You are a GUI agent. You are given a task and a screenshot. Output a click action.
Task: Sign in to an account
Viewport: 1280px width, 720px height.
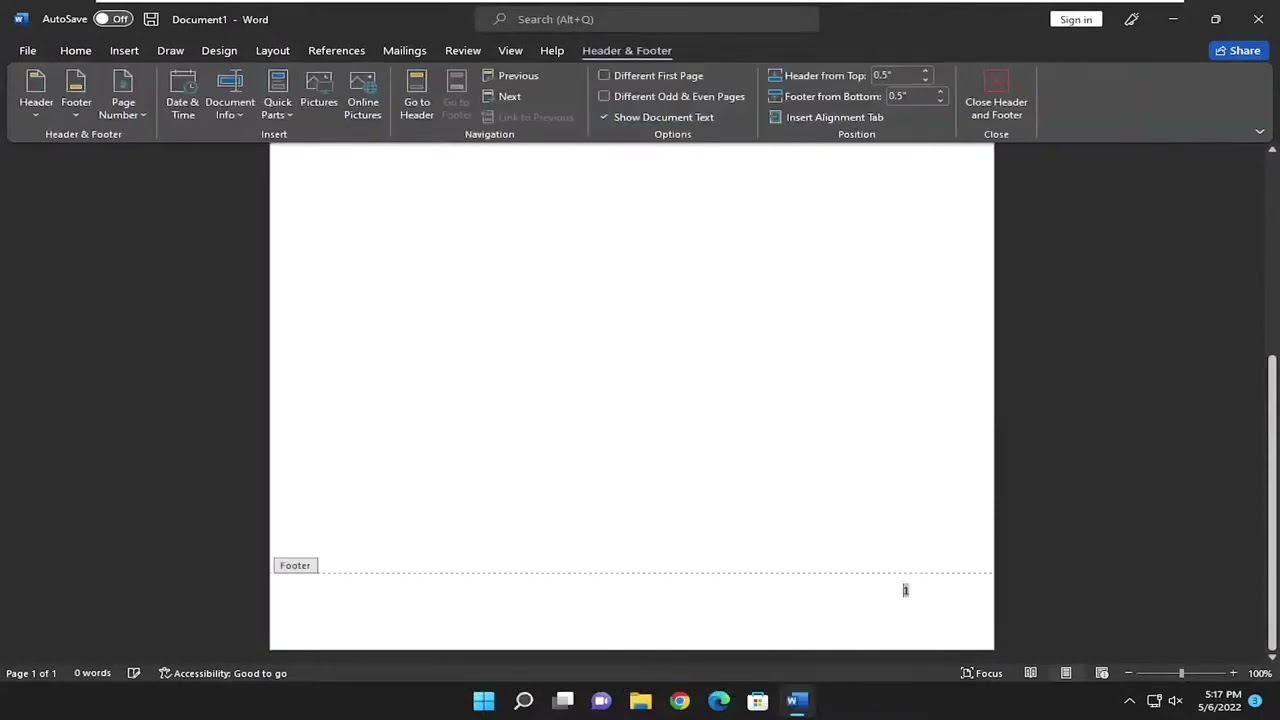pos(1076,19)
